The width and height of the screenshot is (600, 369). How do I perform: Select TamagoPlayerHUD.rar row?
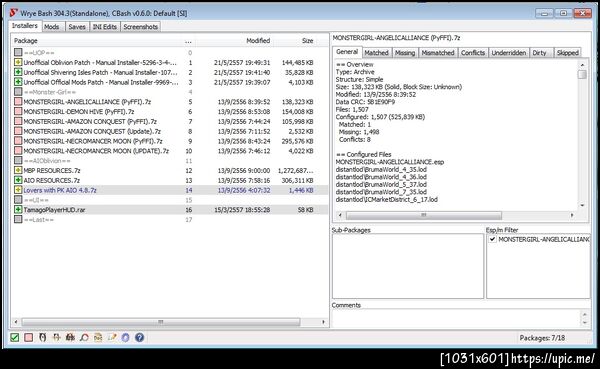pyautogui.click(x=170, y=209)
